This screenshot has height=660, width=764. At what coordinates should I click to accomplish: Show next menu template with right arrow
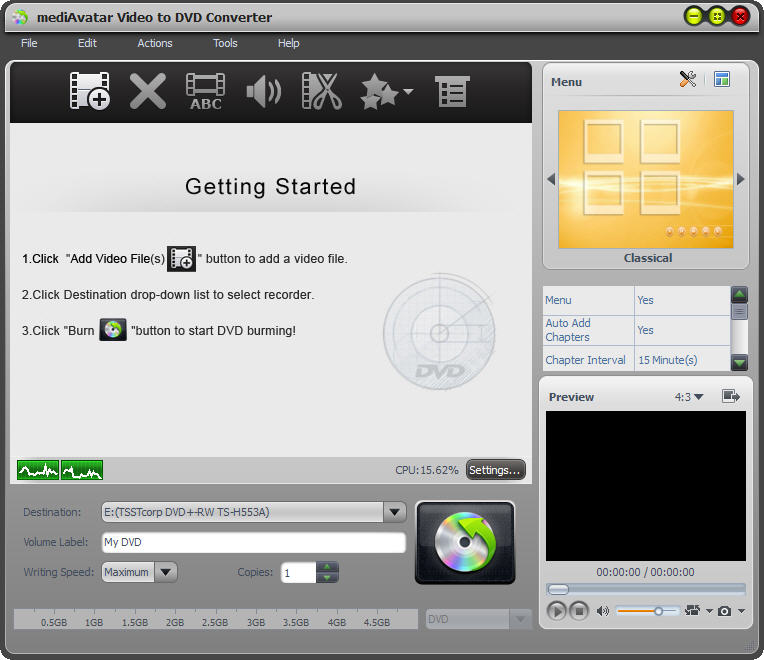click(x=741, y=179)
